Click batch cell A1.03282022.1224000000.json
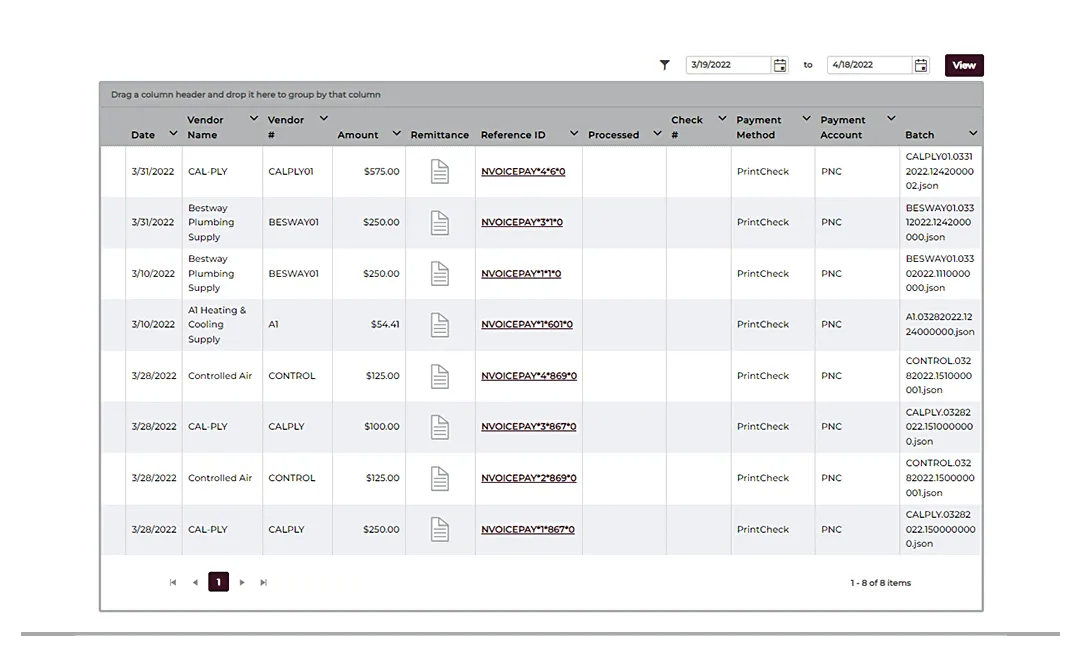The height and width of the screenshot is (670, 1080). tap(939, 324)
